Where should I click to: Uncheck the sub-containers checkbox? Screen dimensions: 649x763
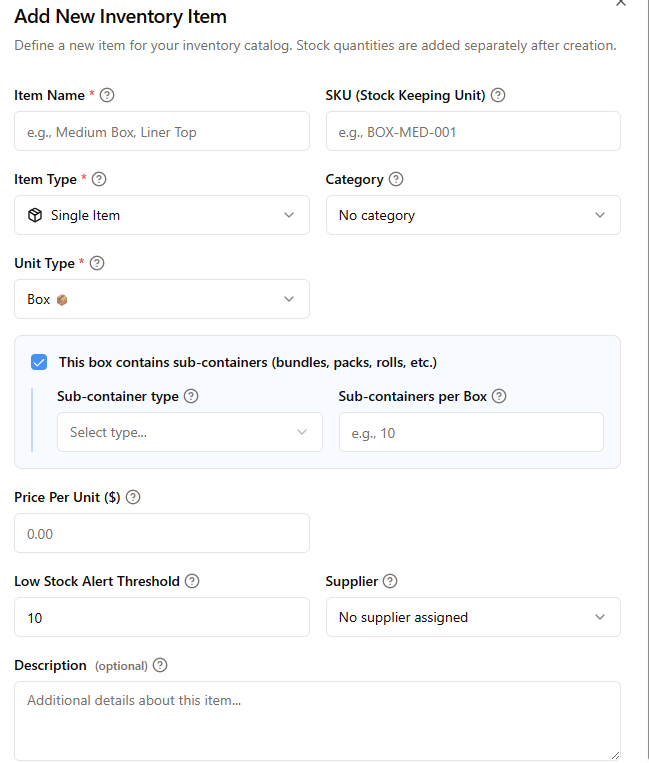39,362
